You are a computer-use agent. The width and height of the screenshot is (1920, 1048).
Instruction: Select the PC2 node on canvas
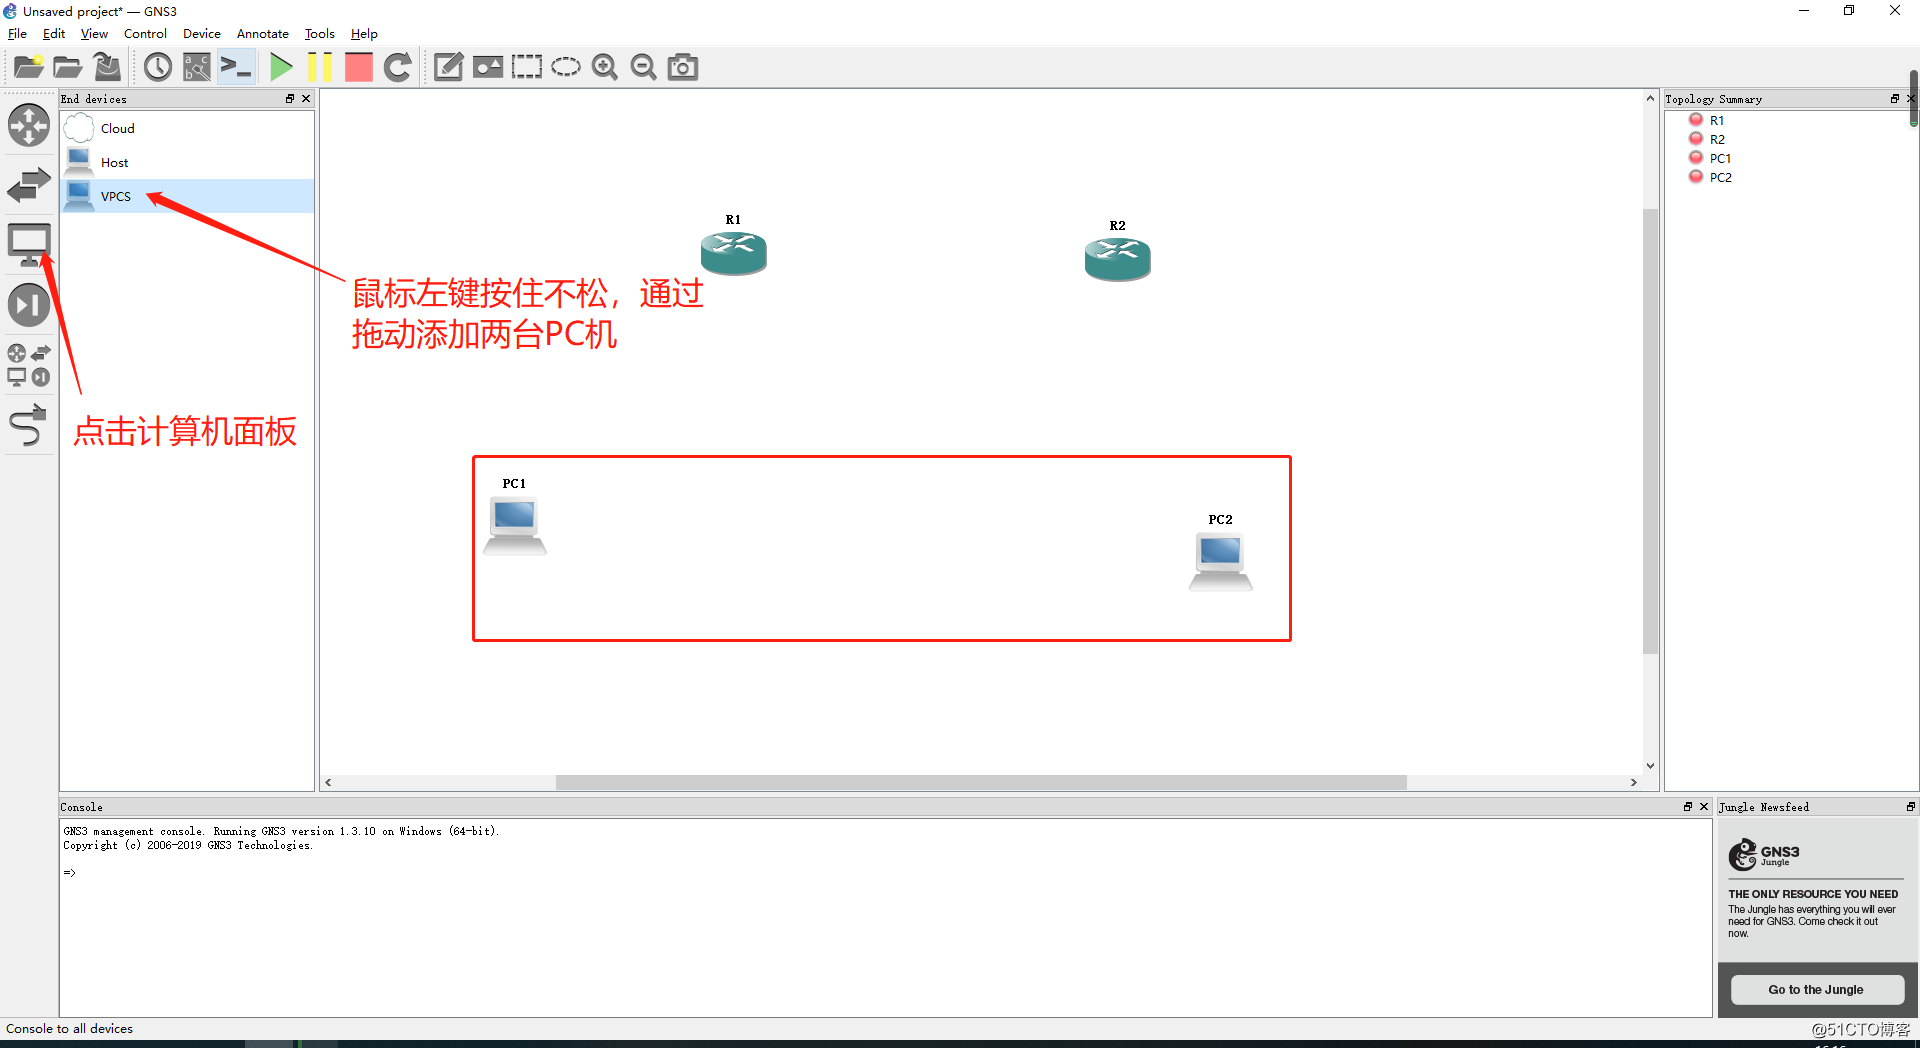[x=1220, y=562]
